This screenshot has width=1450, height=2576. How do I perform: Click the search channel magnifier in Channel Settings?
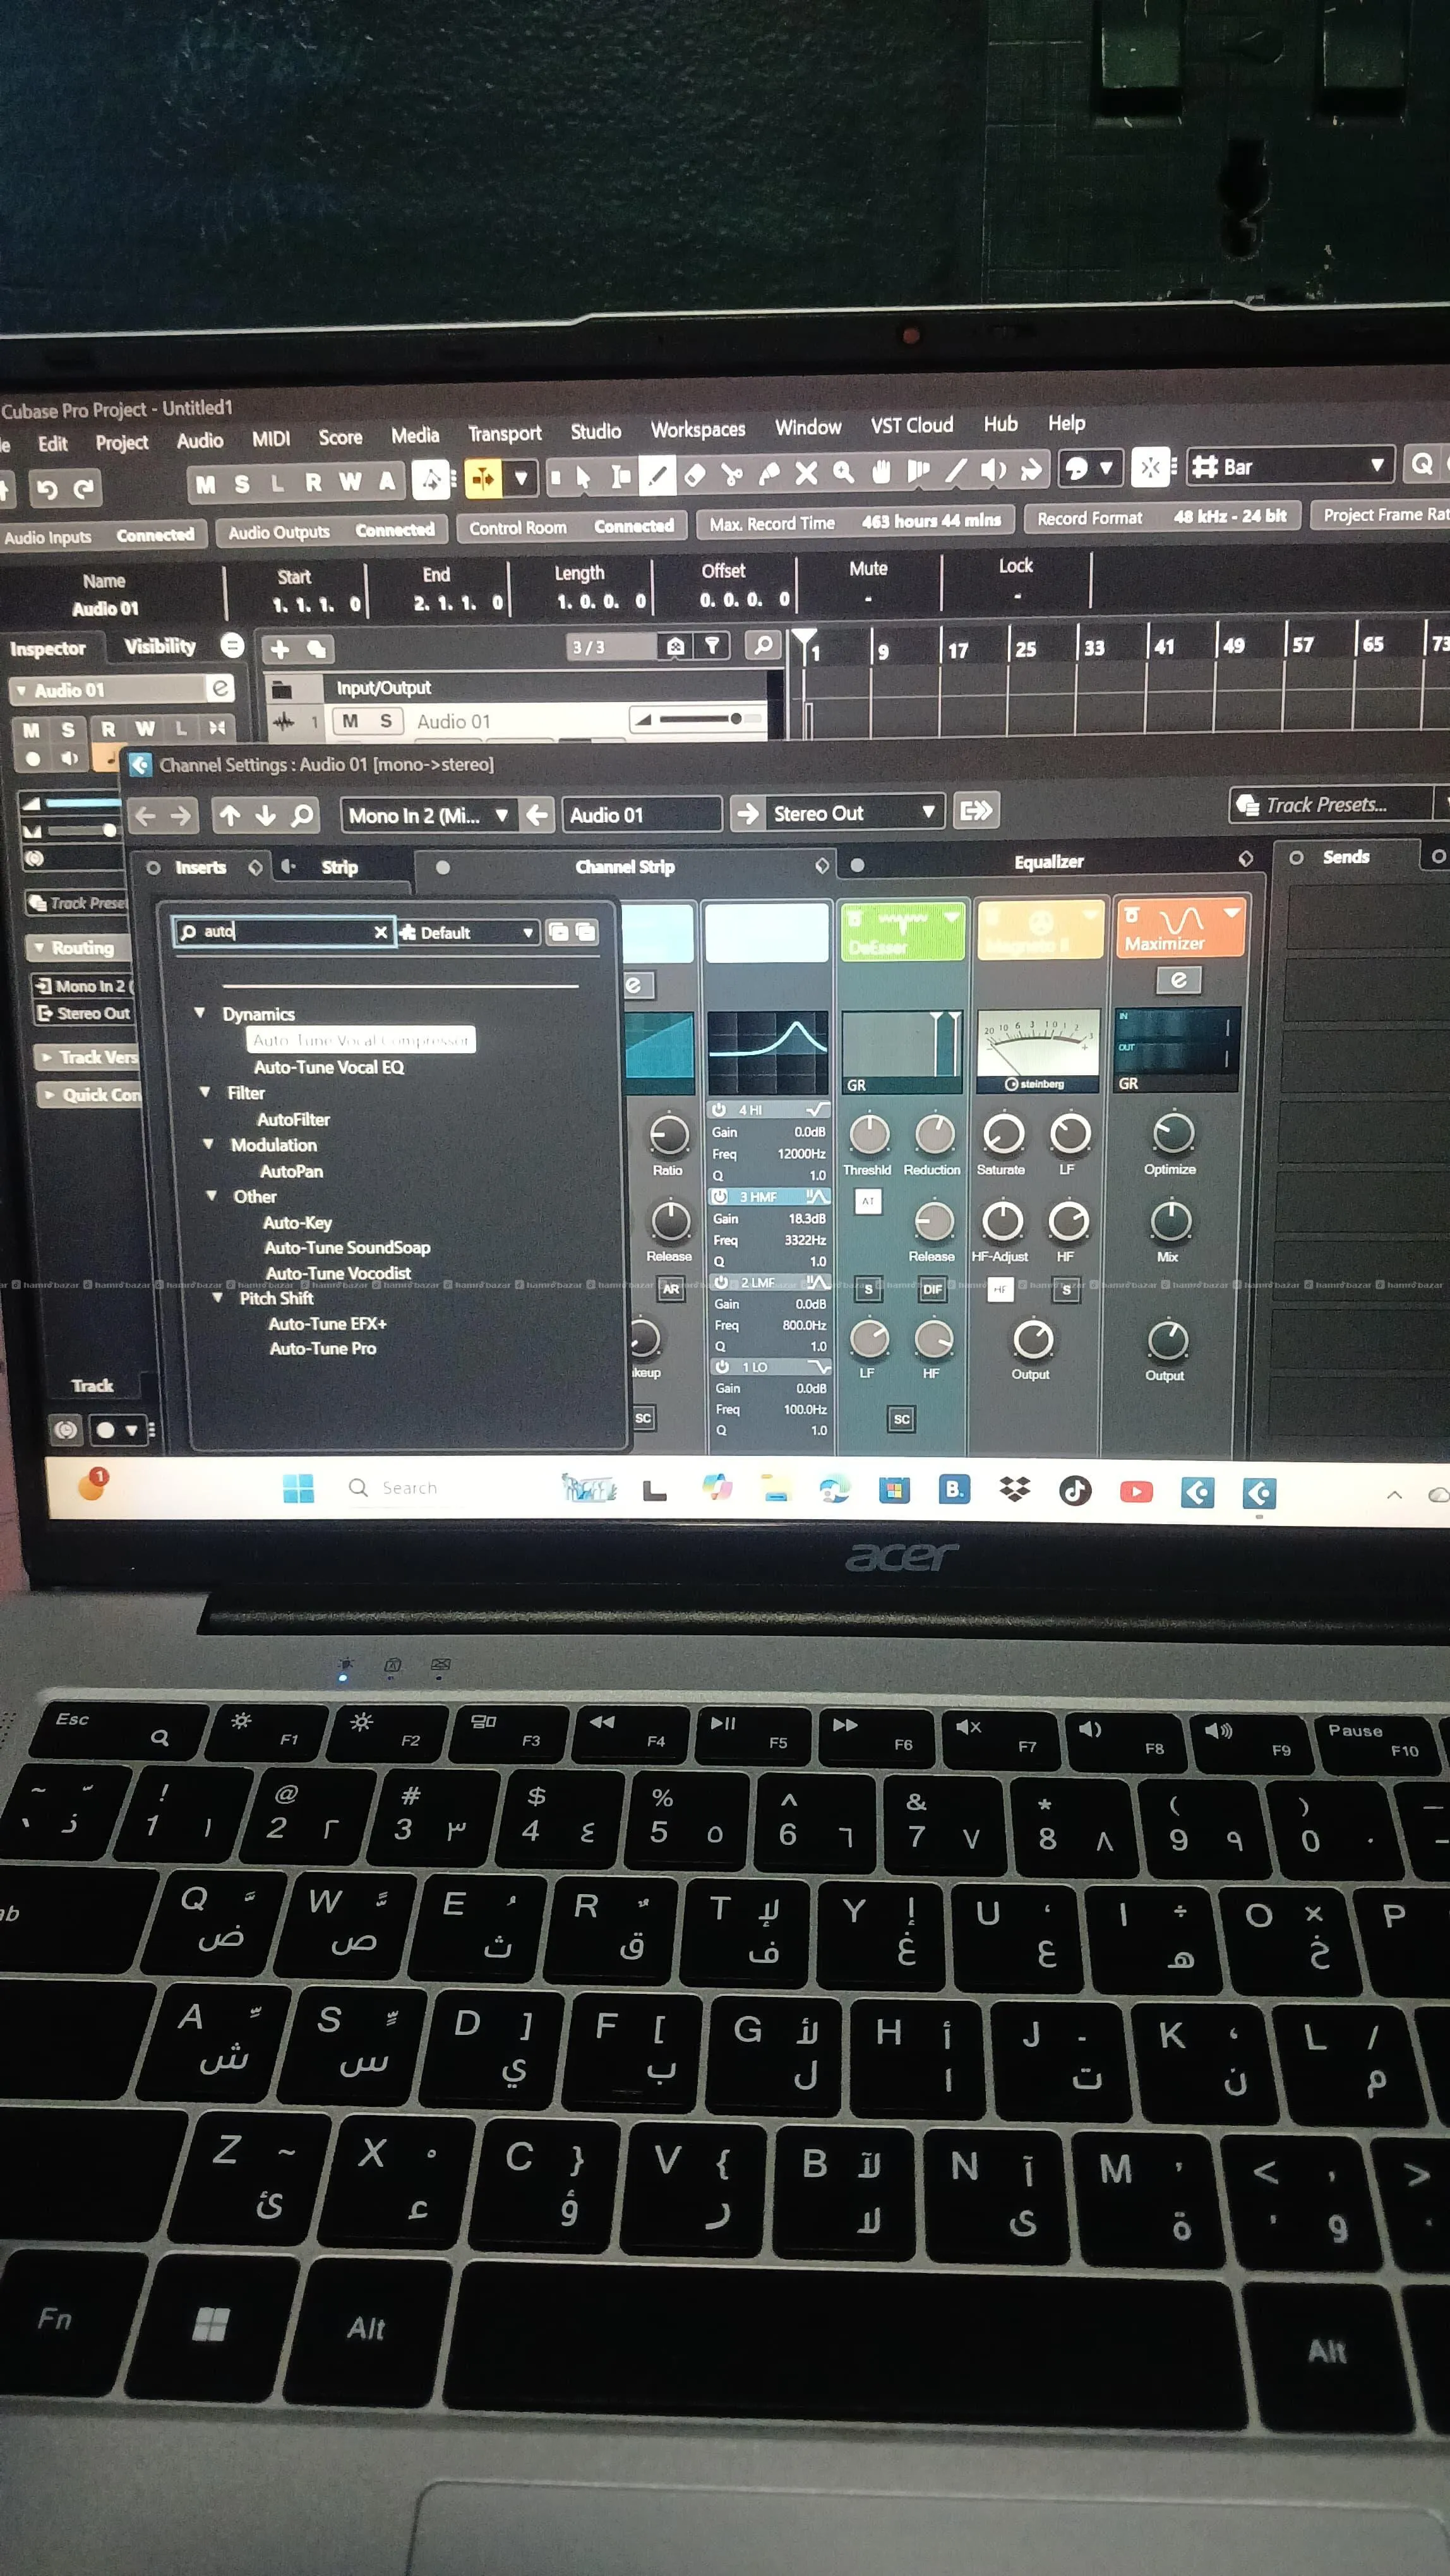[x=301, y=816]
